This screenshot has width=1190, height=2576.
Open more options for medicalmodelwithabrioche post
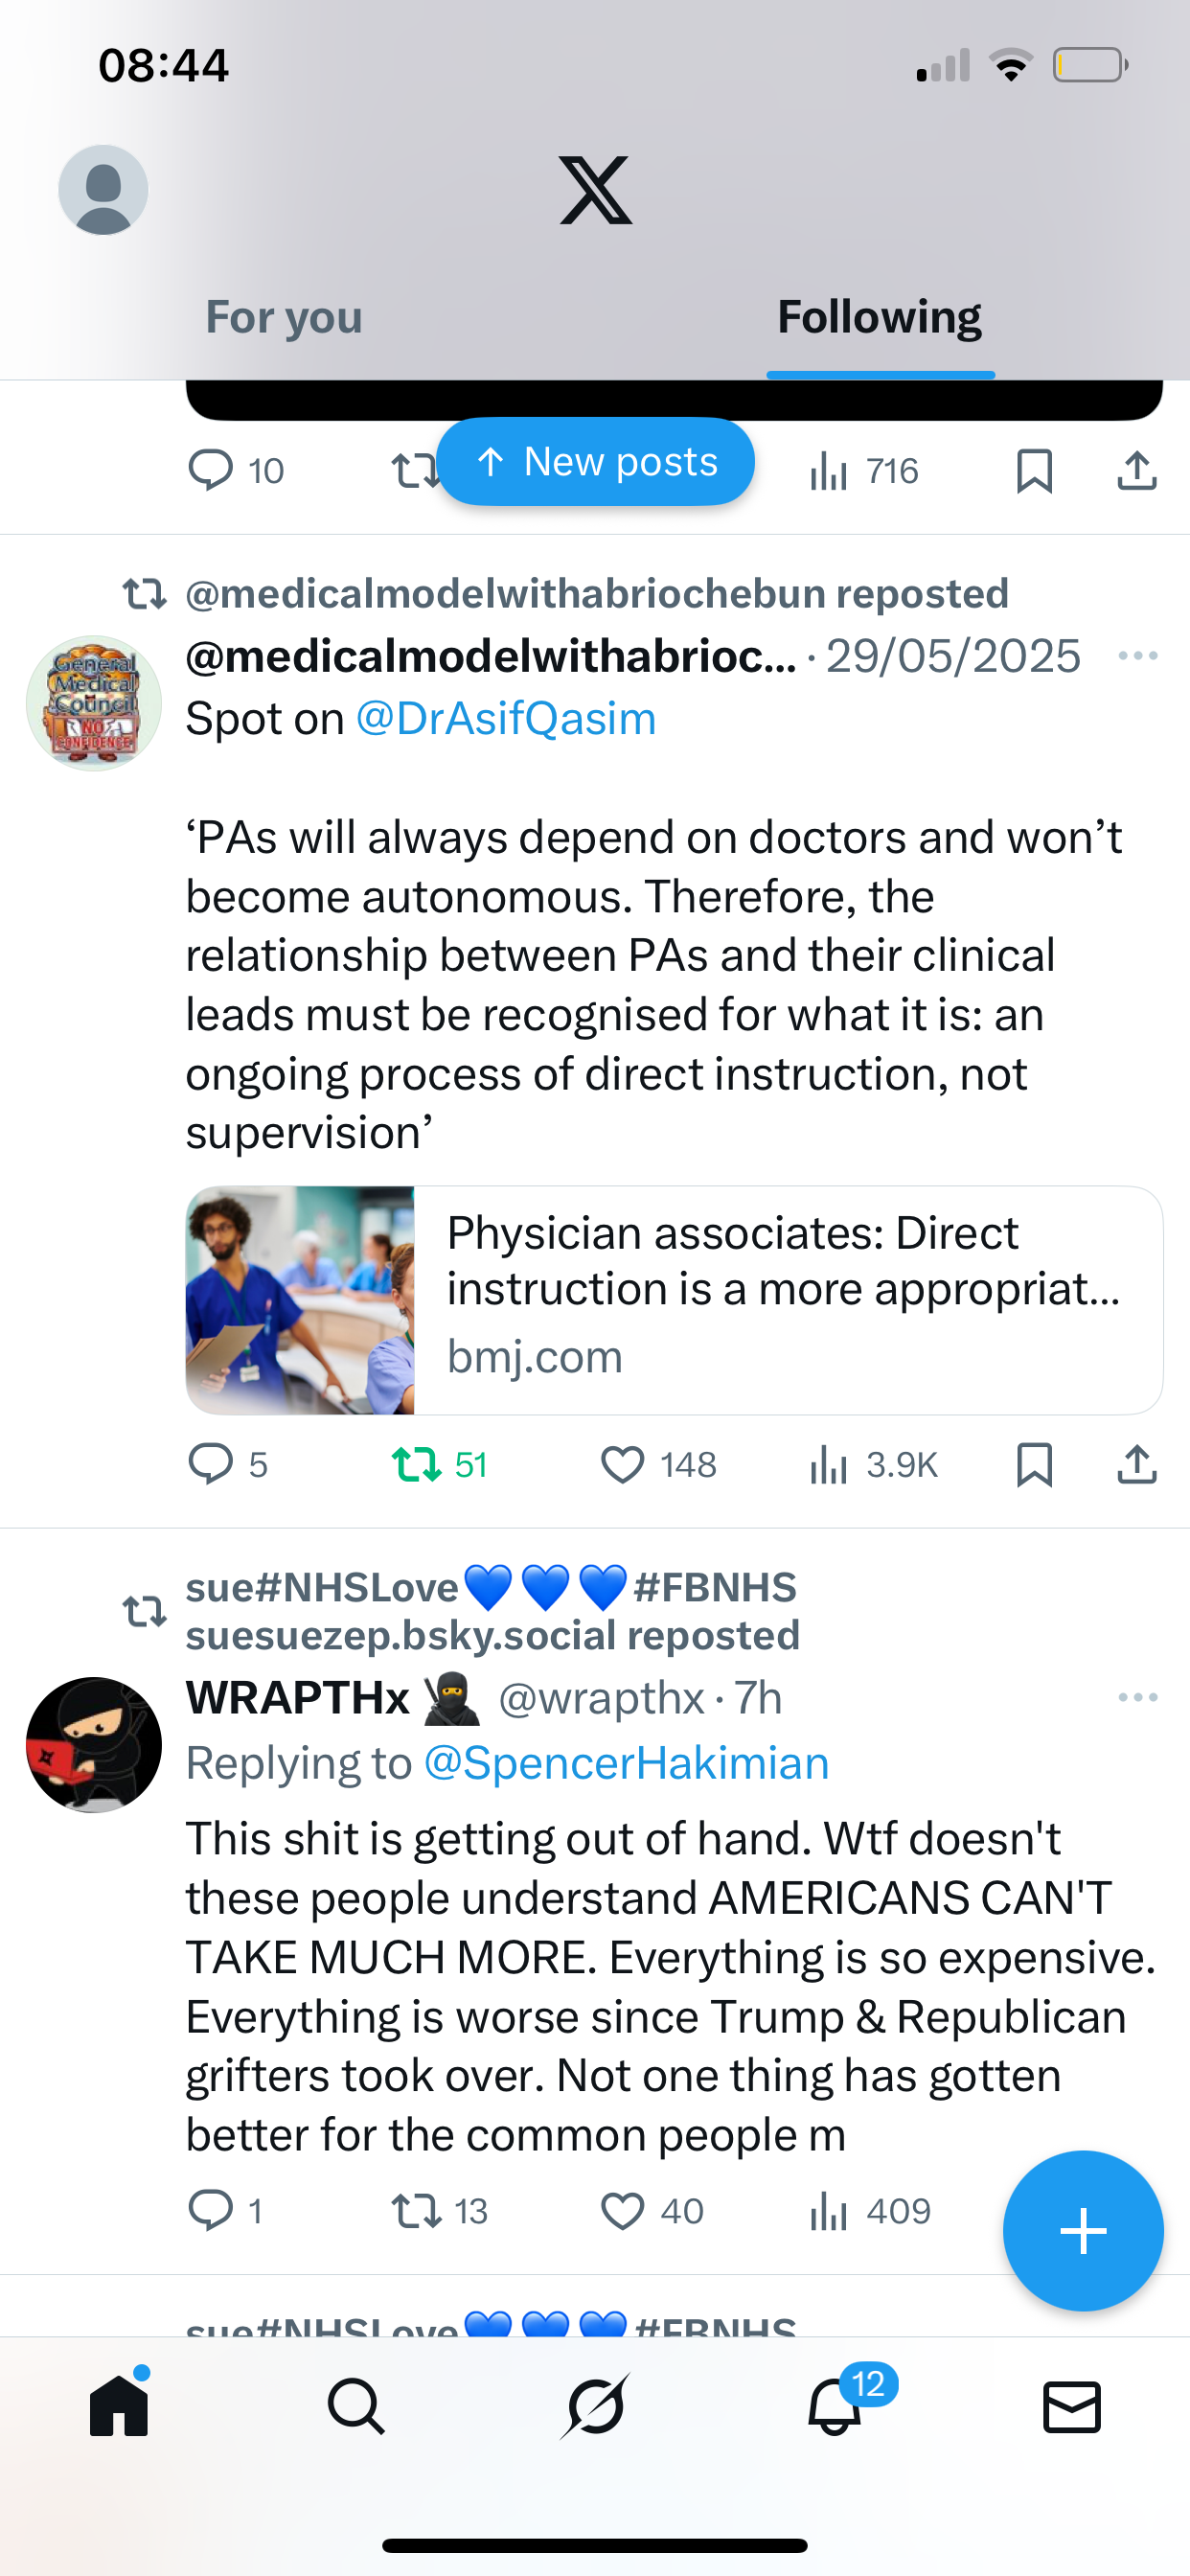(x=1137, y=656)
